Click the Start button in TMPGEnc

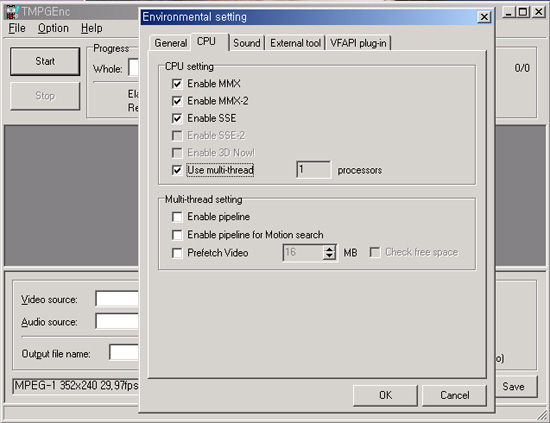[45, 61]
